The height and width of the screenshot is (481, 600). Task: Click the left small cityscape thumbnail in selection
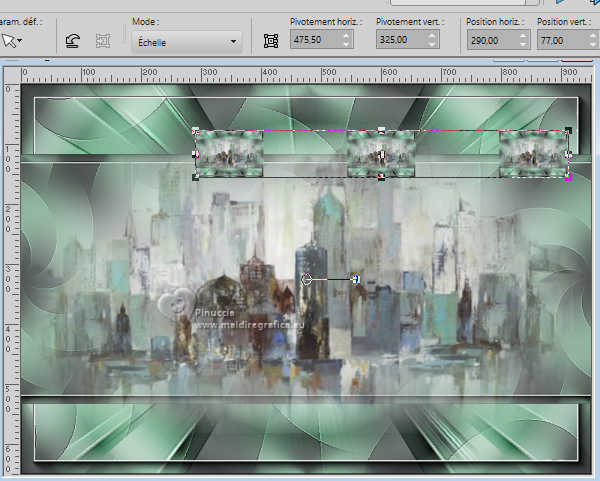click(230, 154)
